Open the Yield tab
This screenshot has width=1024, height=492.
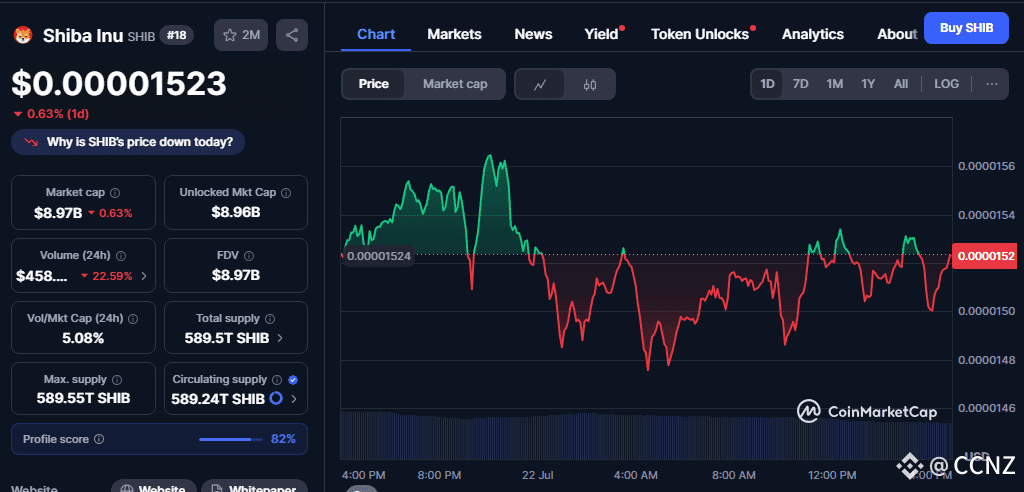tap(601, 34)
